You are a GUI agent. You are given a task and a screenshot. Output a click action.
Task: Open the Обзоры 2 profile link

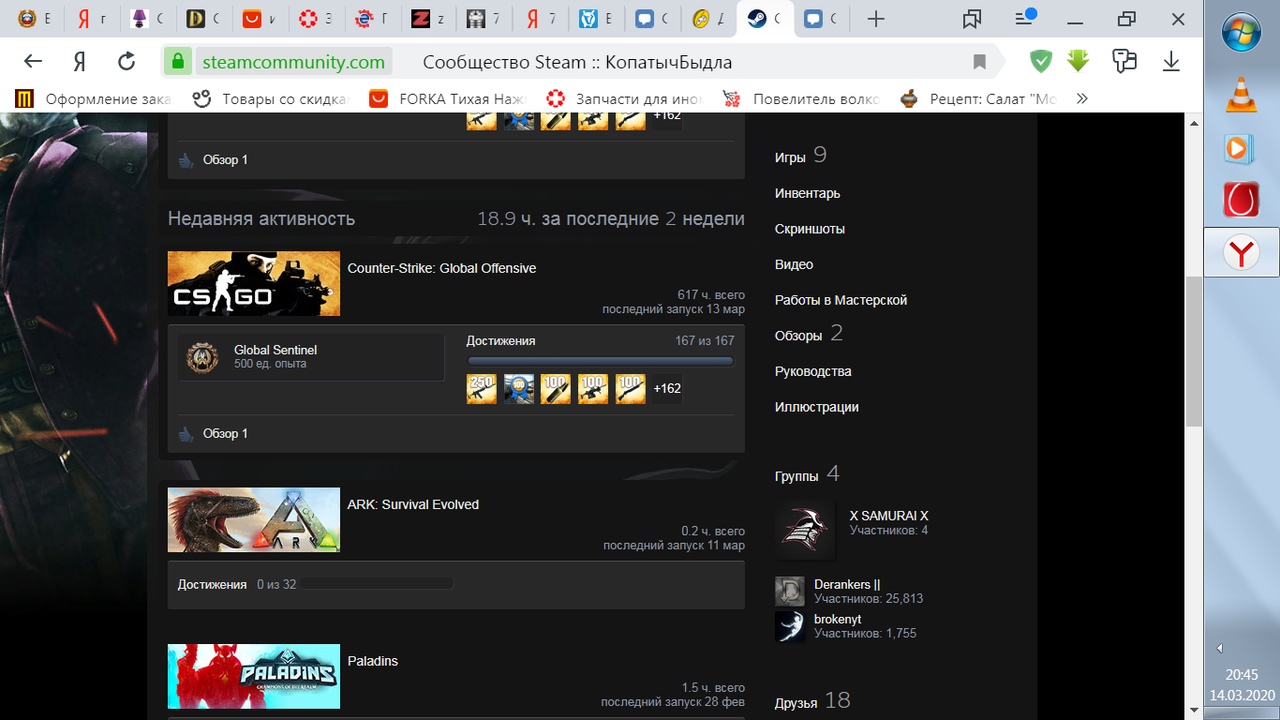coord(809,333)
